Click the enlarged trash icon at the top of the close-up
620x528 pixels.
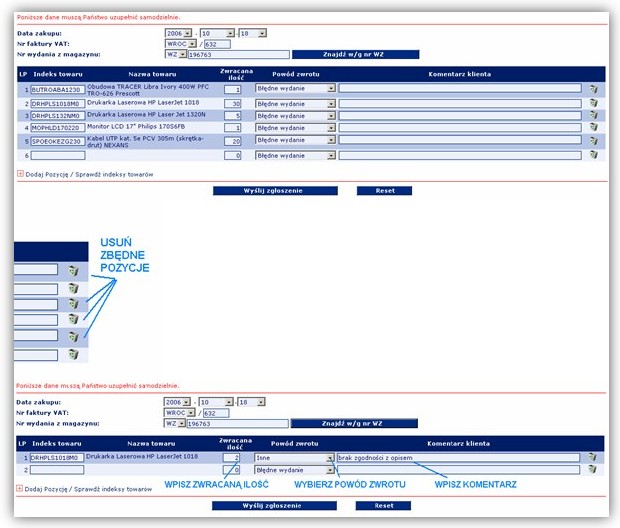pos(73,271)
